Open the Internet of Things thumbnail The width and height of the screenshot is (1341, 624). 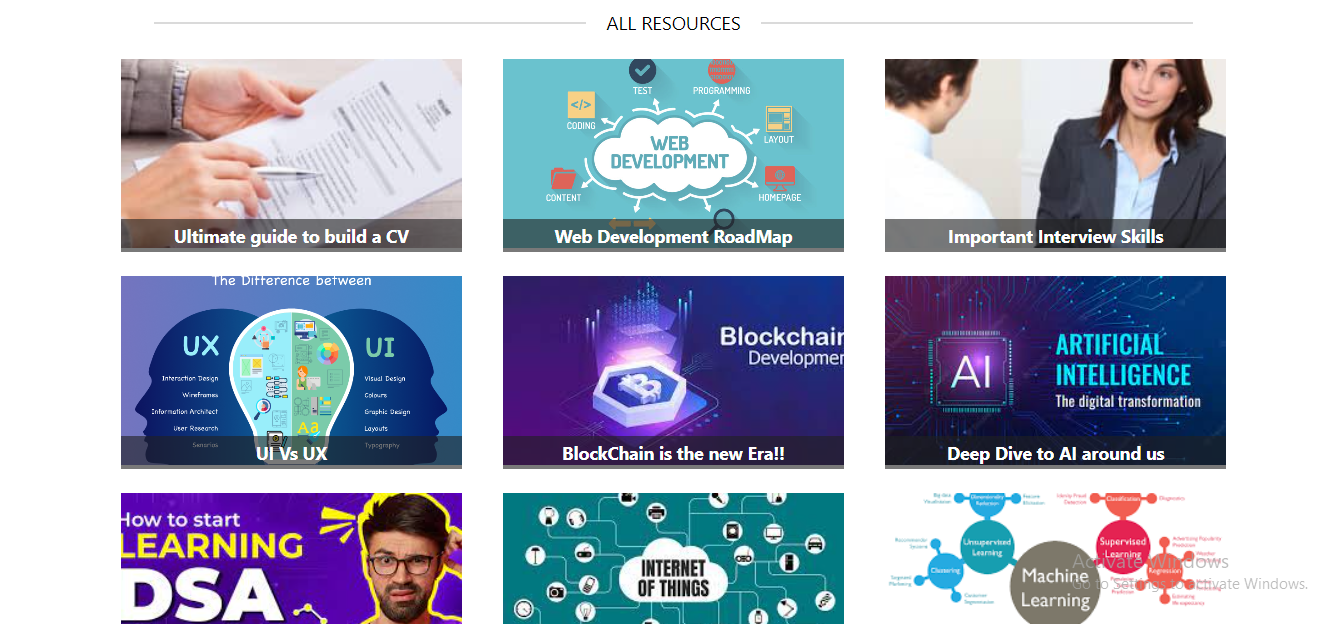[673, 558]
